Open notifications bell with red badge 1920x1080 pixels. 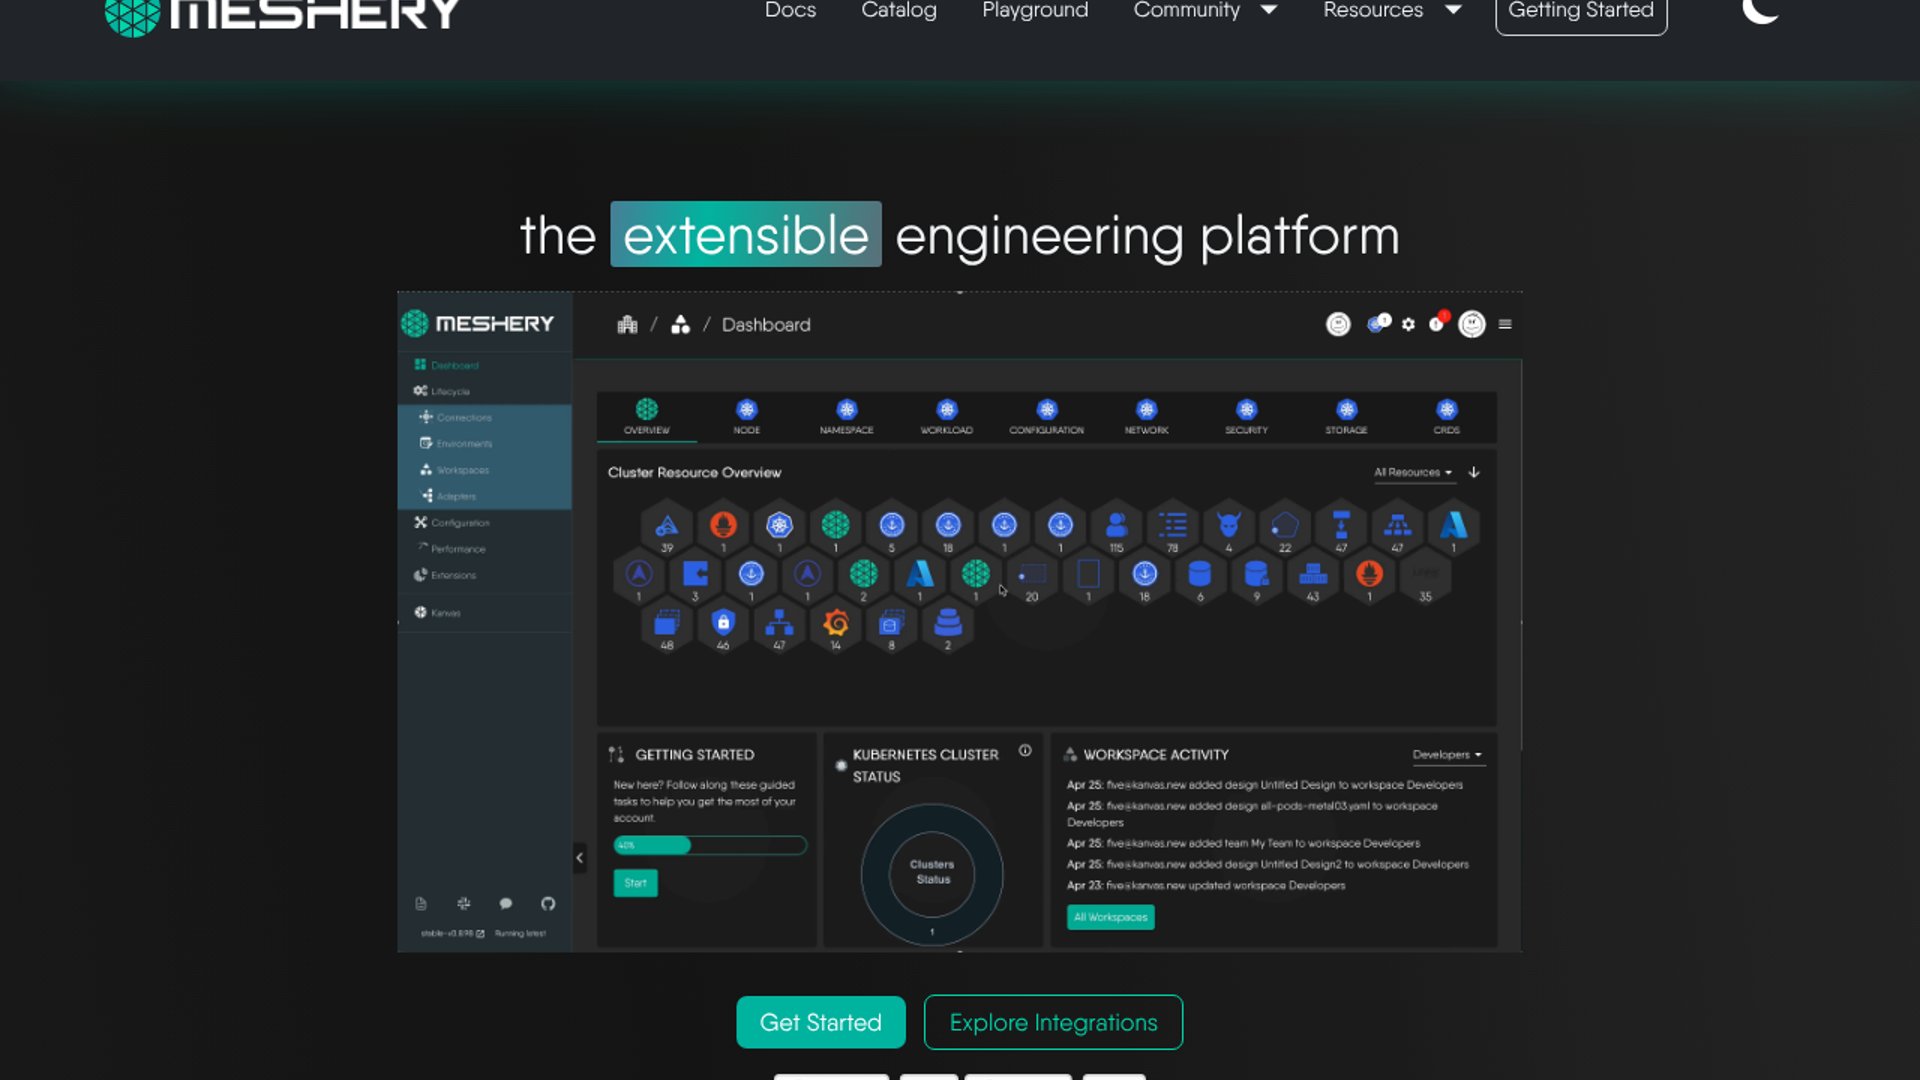click(x=1438, y=322)
